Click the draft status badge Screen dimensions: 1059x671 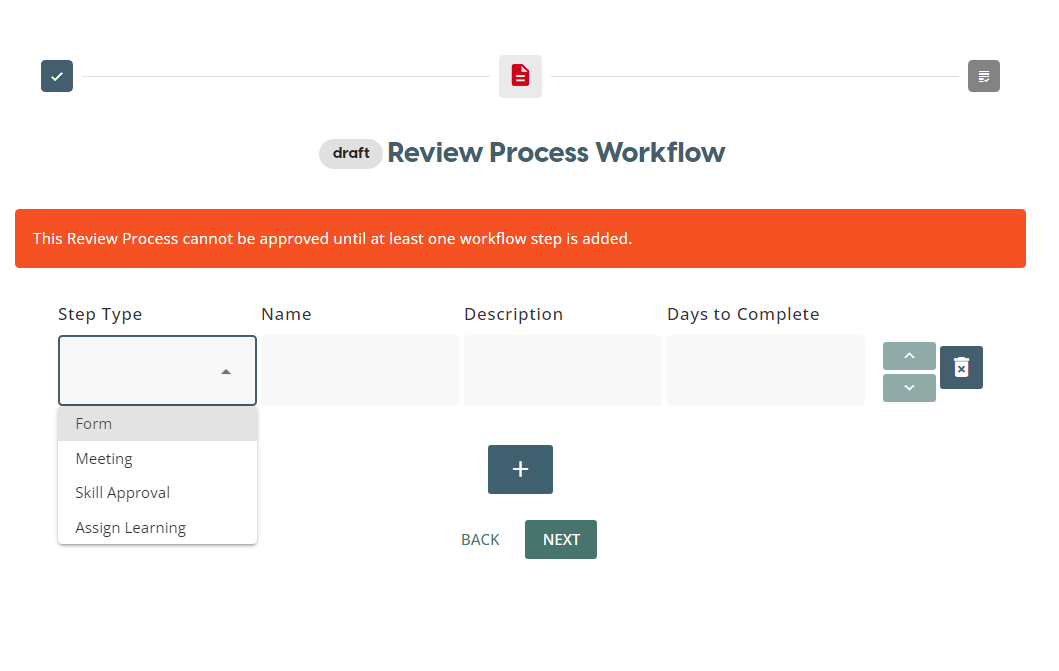tap(351, 154)
